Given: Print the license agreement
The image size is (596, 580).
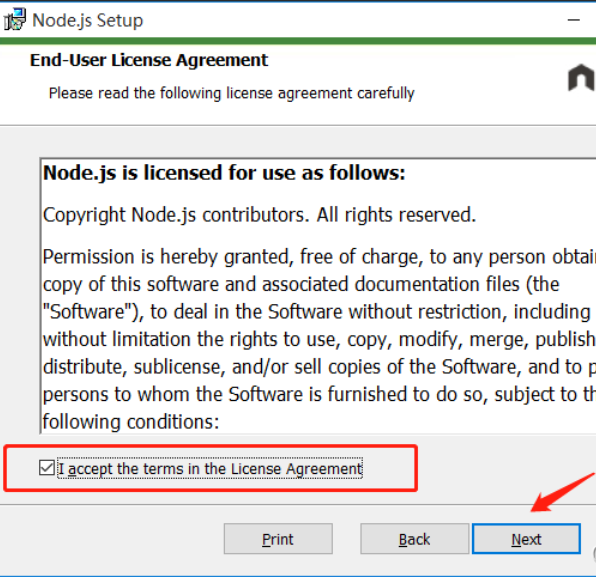Looking at the screenshot, I should click(278, 539).
